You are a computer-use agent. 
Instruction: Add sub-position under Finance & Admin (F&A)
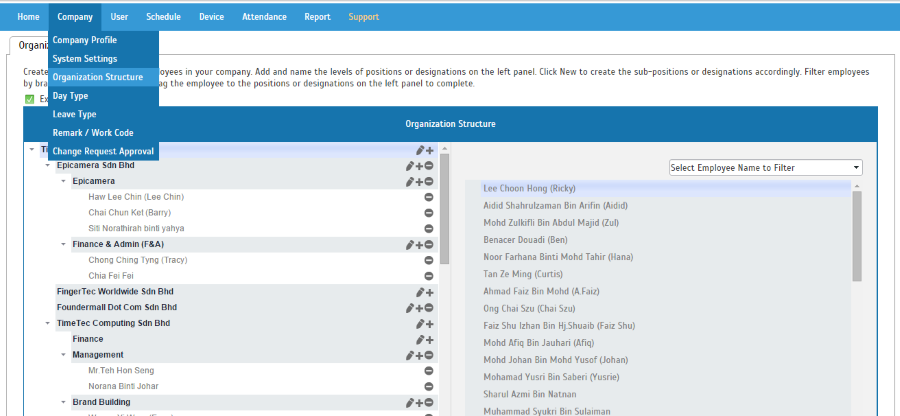420,245
